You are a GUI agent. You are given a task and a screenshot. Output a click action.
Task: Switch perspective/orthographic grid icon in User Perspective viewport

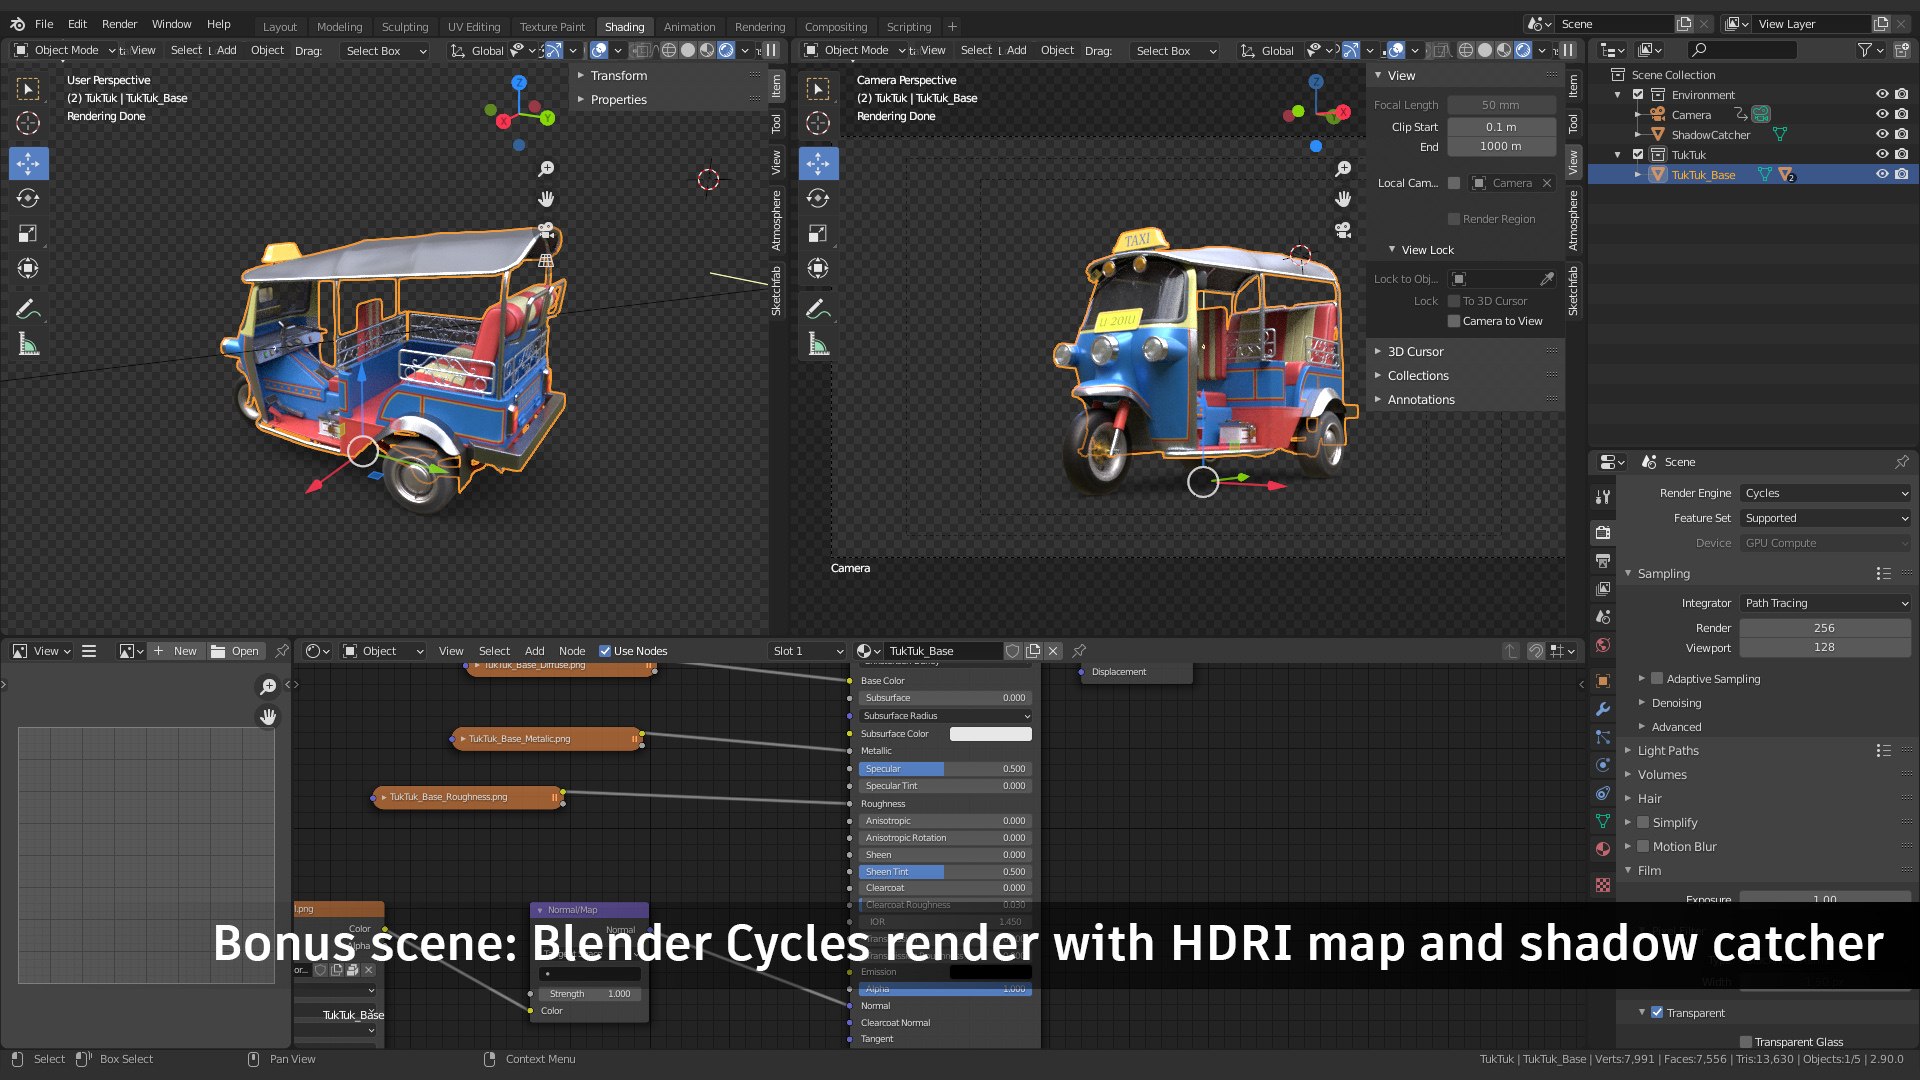546,260
